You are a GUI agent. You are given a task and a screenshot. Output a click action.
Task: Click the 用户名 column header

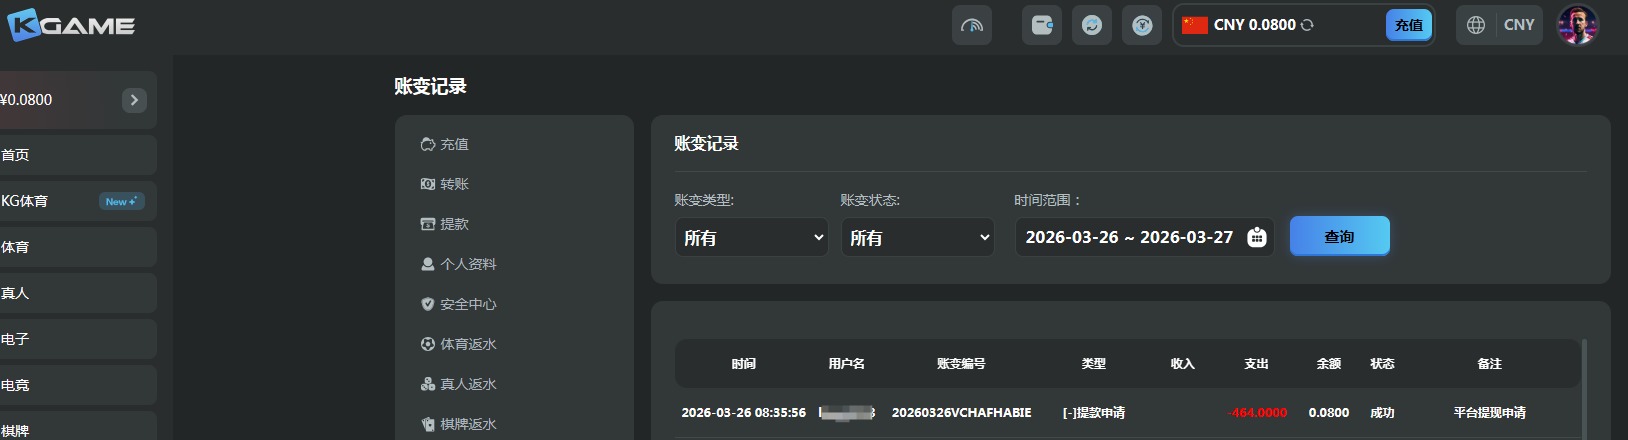click(846, 364)
